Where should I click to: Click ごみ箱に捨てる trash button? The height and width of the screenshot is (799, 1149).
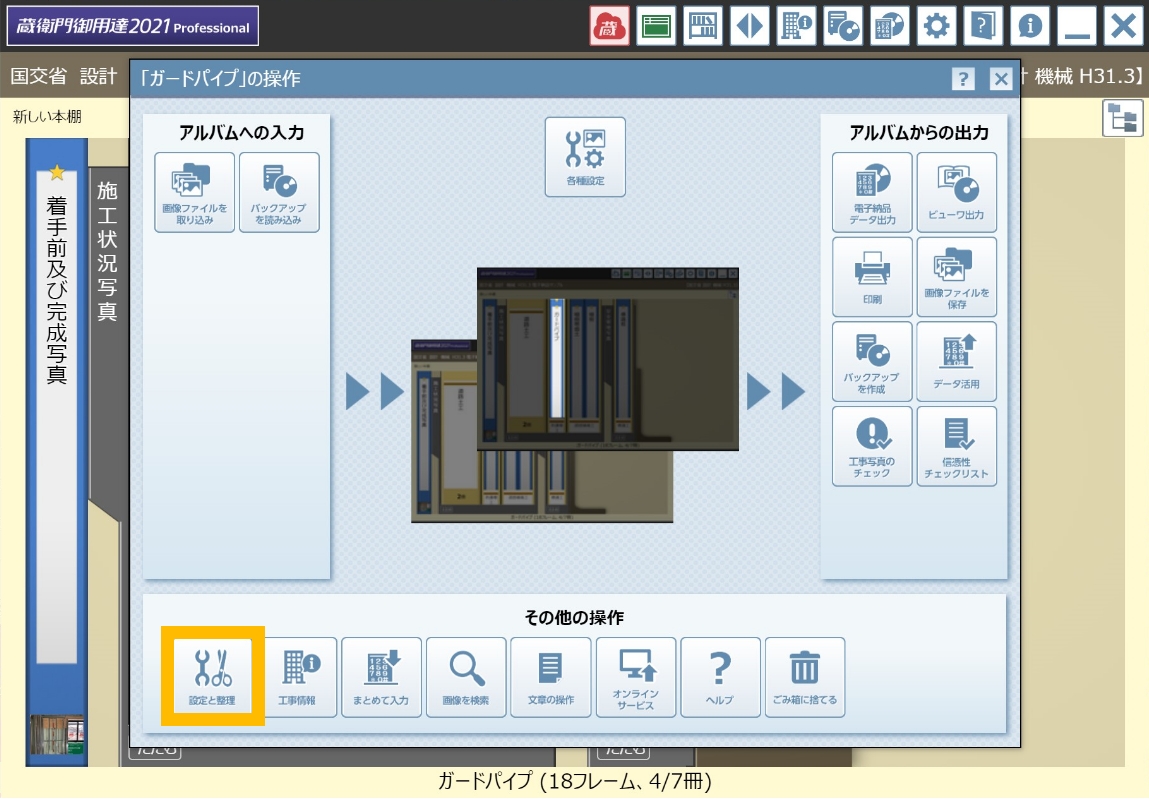pos(805,677)
